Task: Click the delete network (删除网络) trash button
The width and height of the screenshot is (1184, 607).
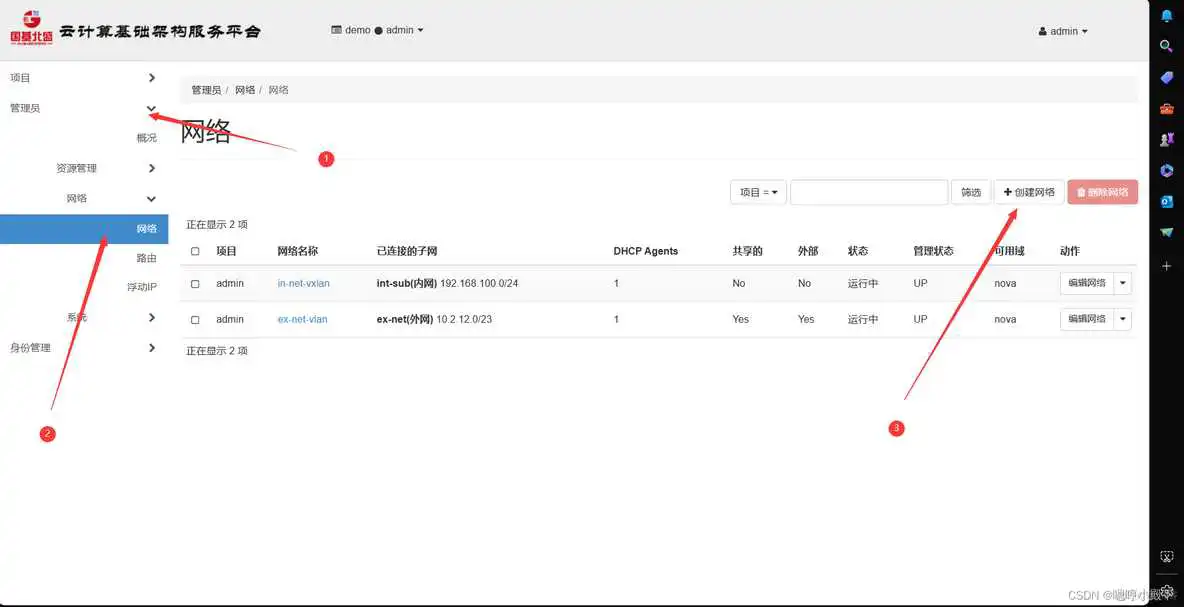Action: click(1102, 191)
